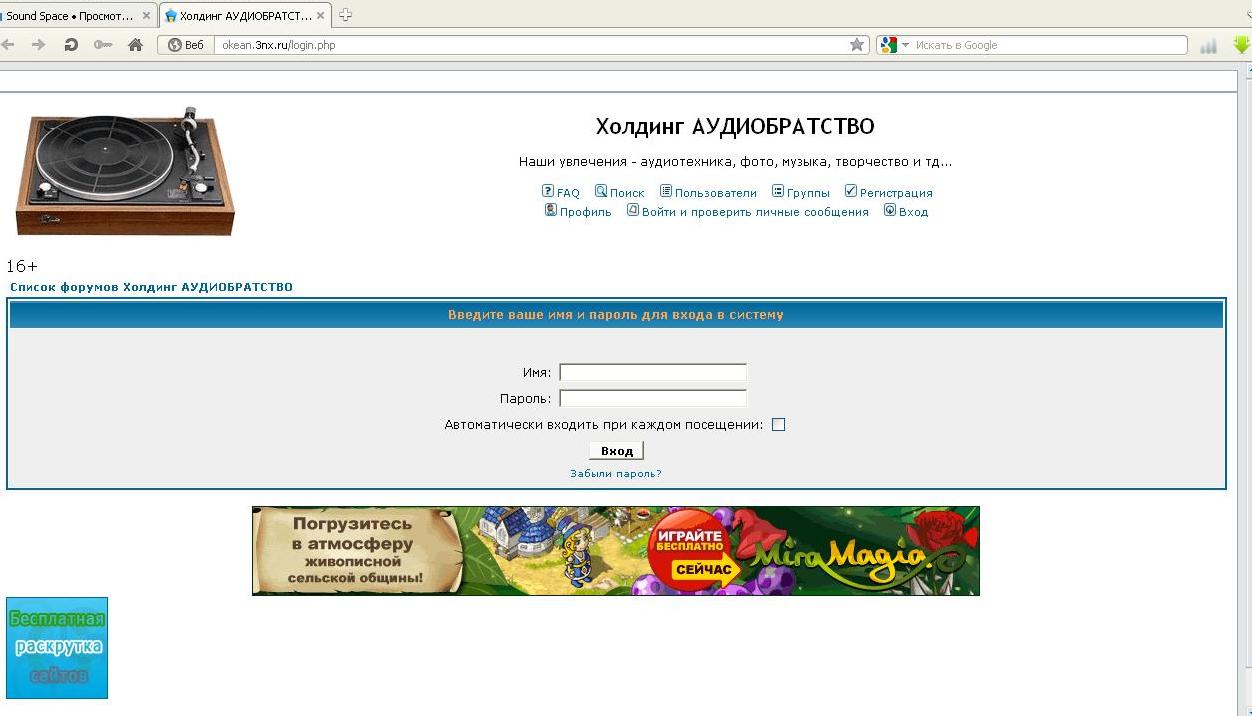Click the icon beside Группы

(778, 191)
